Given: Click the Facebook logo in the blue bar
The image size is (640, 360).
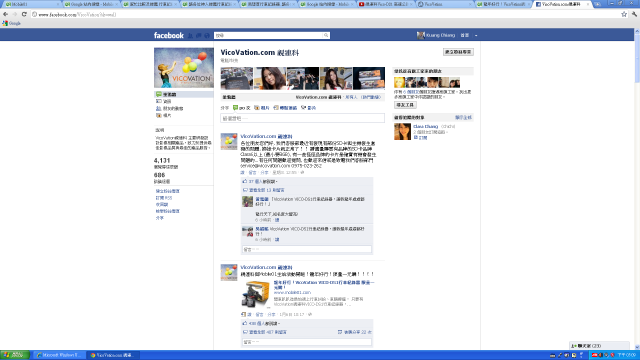Looking at the screenshot, I should 169,36.
